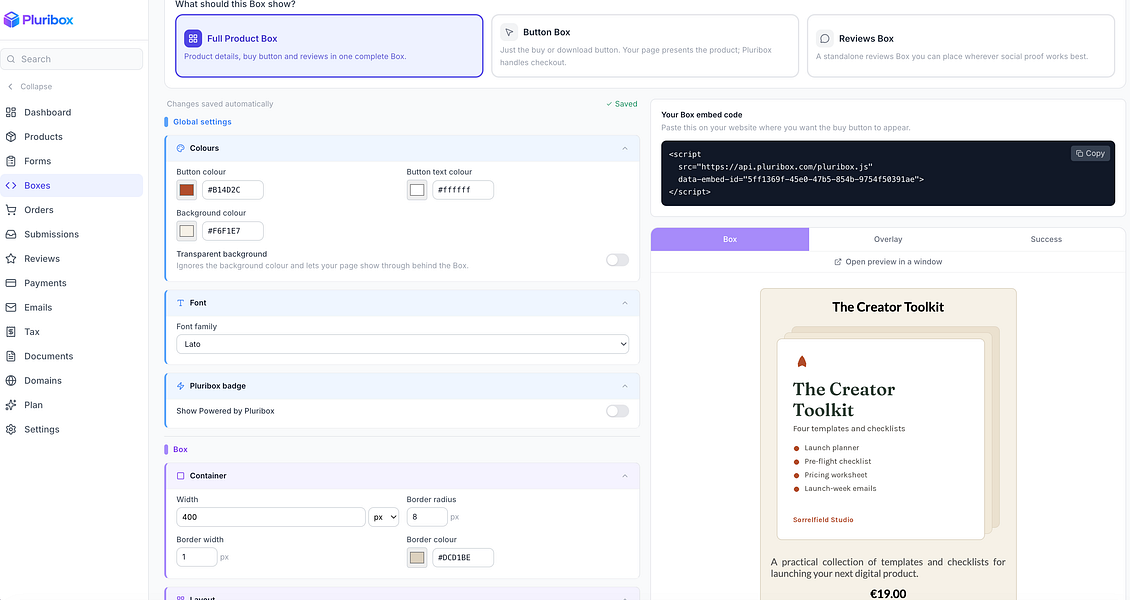The width and height of the screenshot is (1130, 600).
Task: Collapse the Colours section chevron
Action: pos(625,148)
